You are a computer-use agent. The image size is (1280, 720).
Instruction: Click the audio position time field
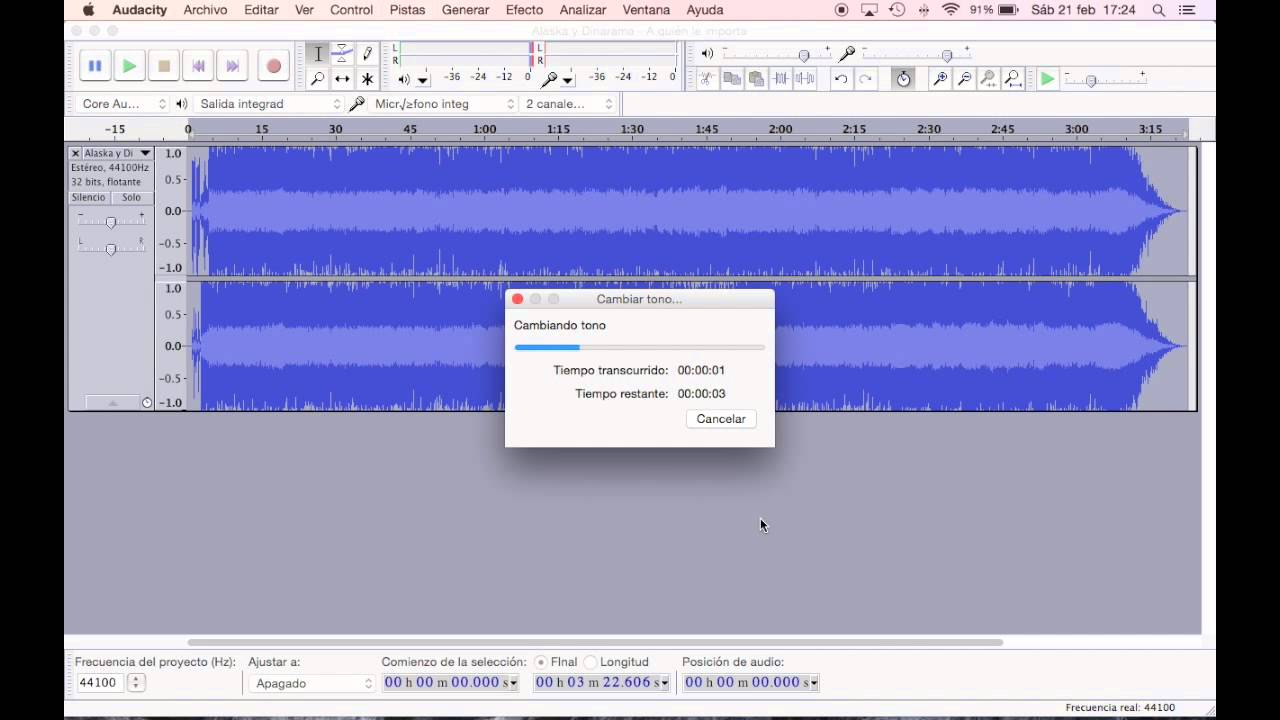751,682
